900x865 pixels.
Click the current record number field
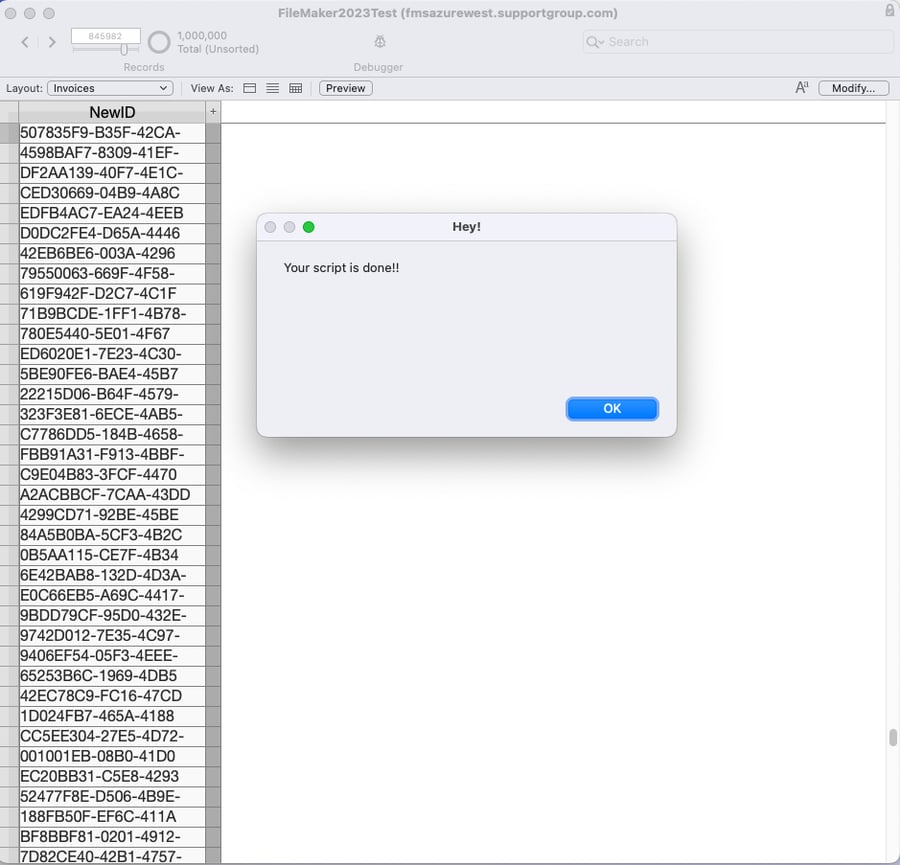pos(104,35)
